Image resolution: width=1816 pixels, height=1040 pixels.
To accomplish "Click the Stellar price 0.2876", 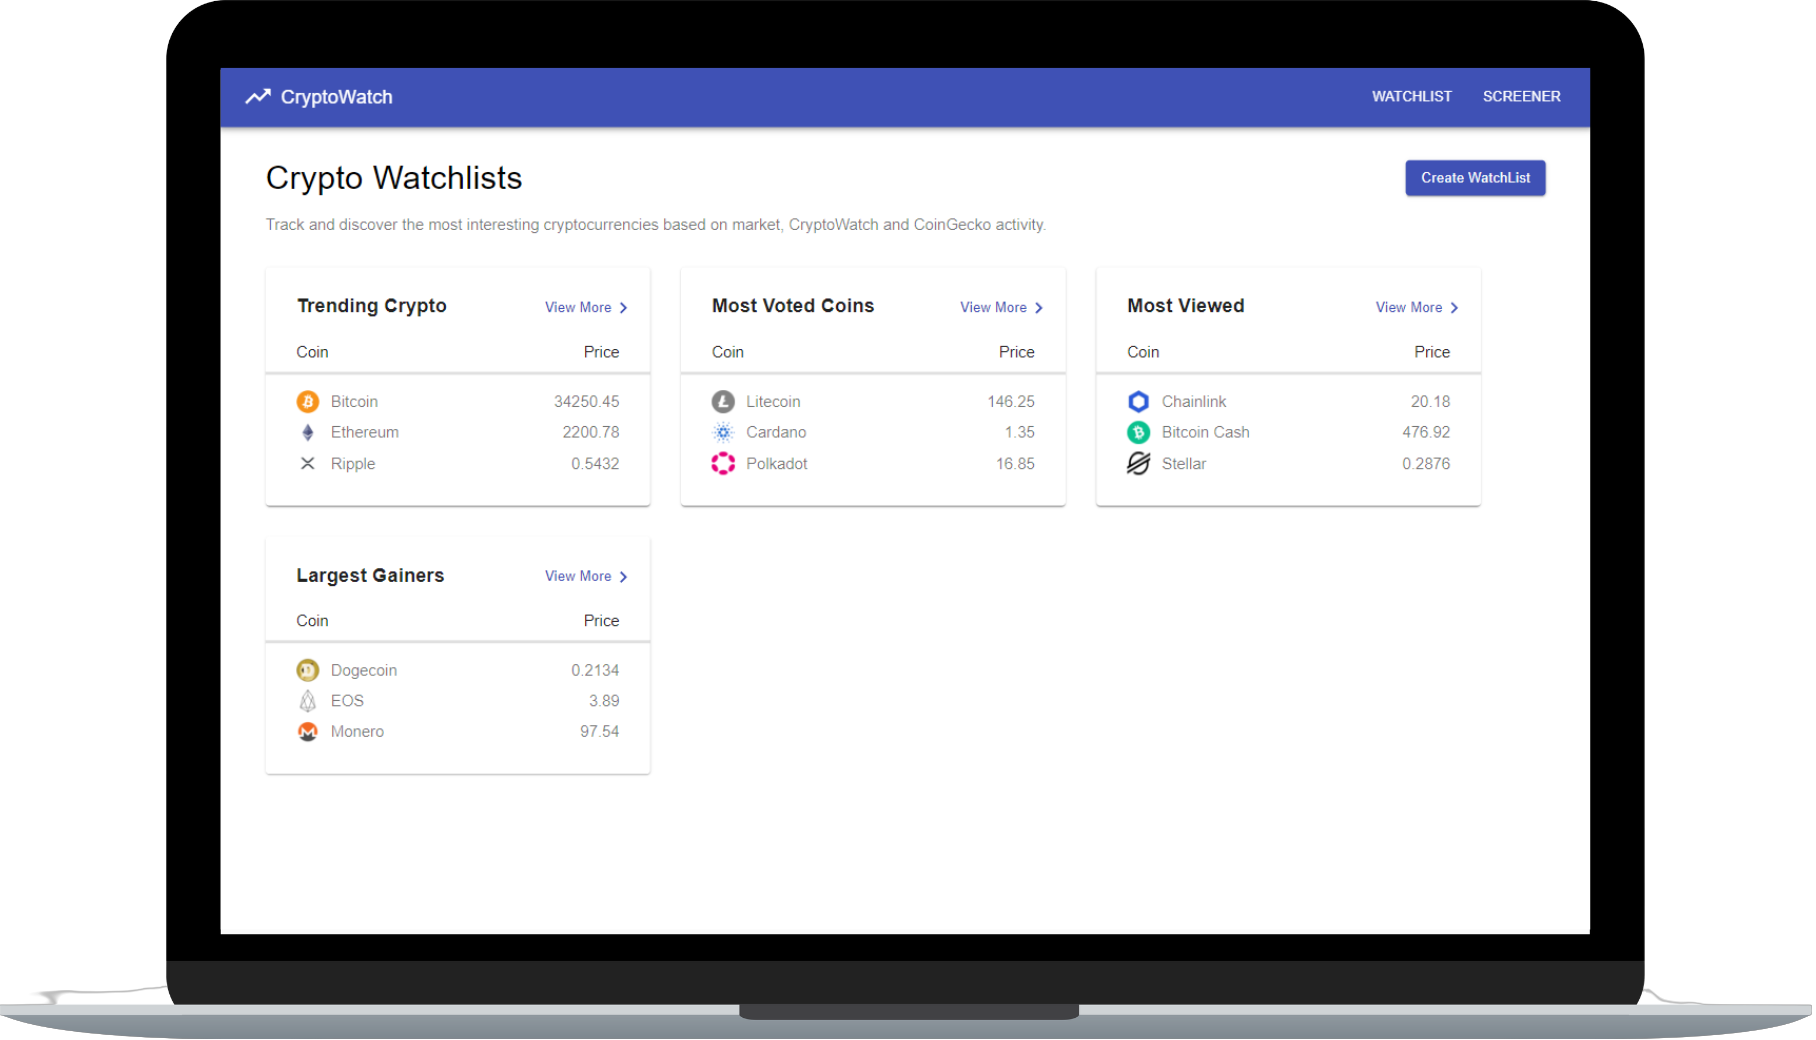I will [1427, 464].
